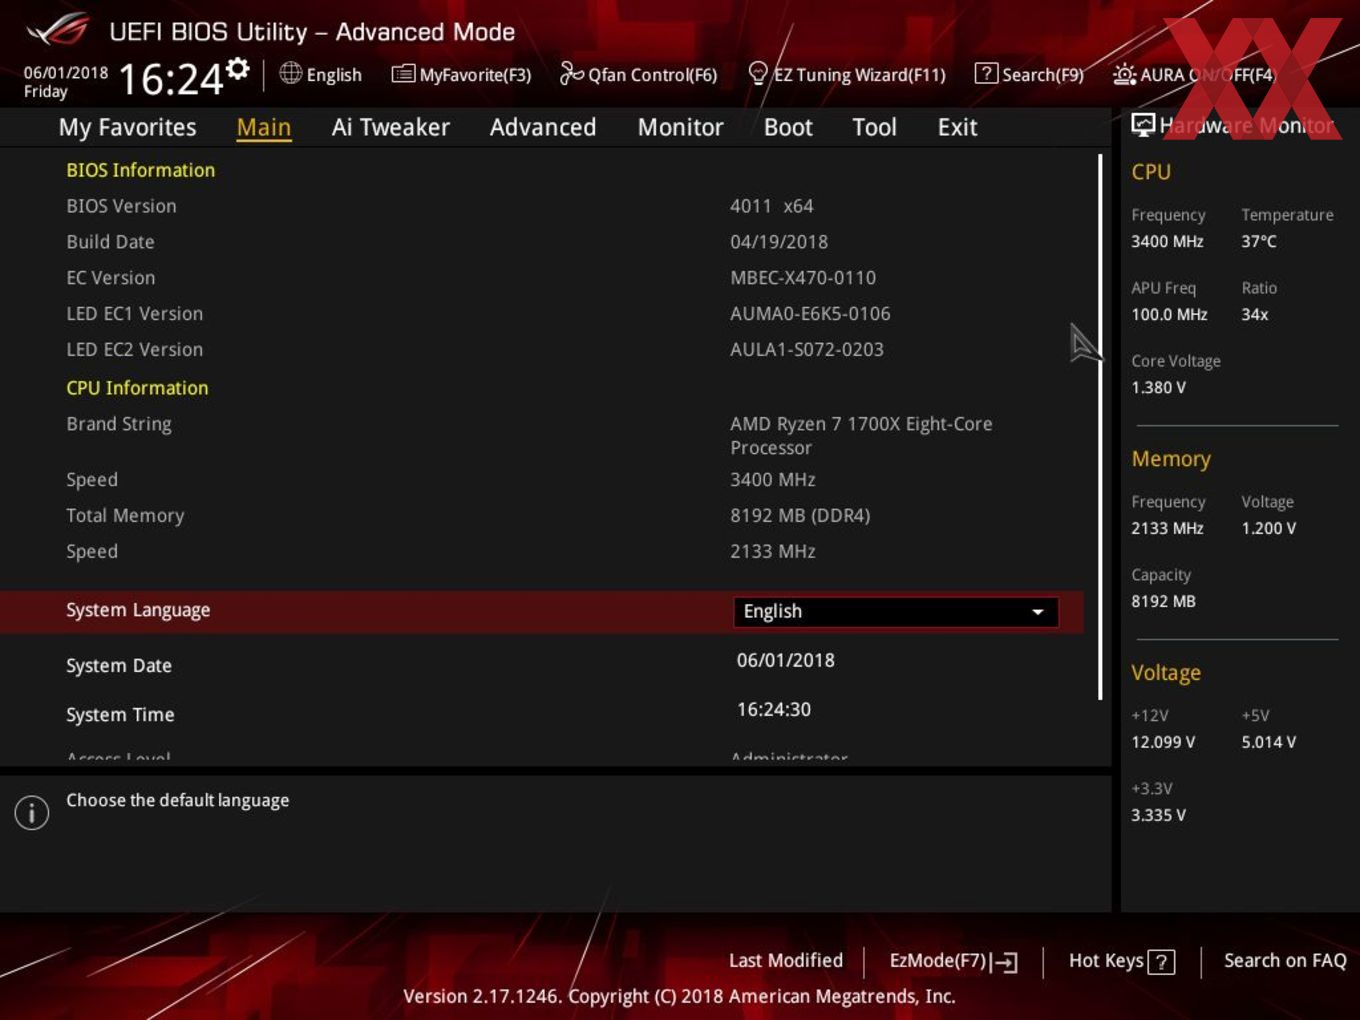Open MyFavorite(F3)
The width and height of the screenshot is (1360, 1020).
462,74
